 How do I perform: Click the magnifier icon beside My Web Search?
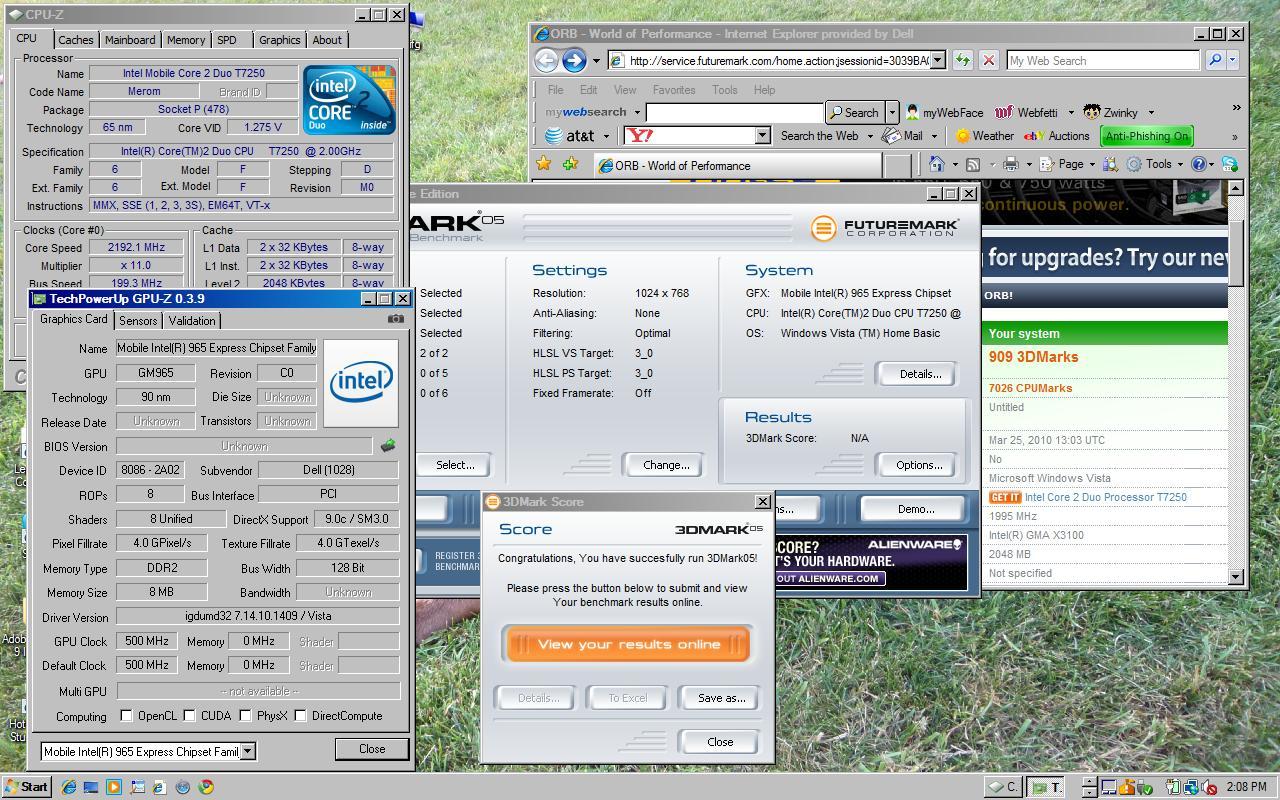1215,60
